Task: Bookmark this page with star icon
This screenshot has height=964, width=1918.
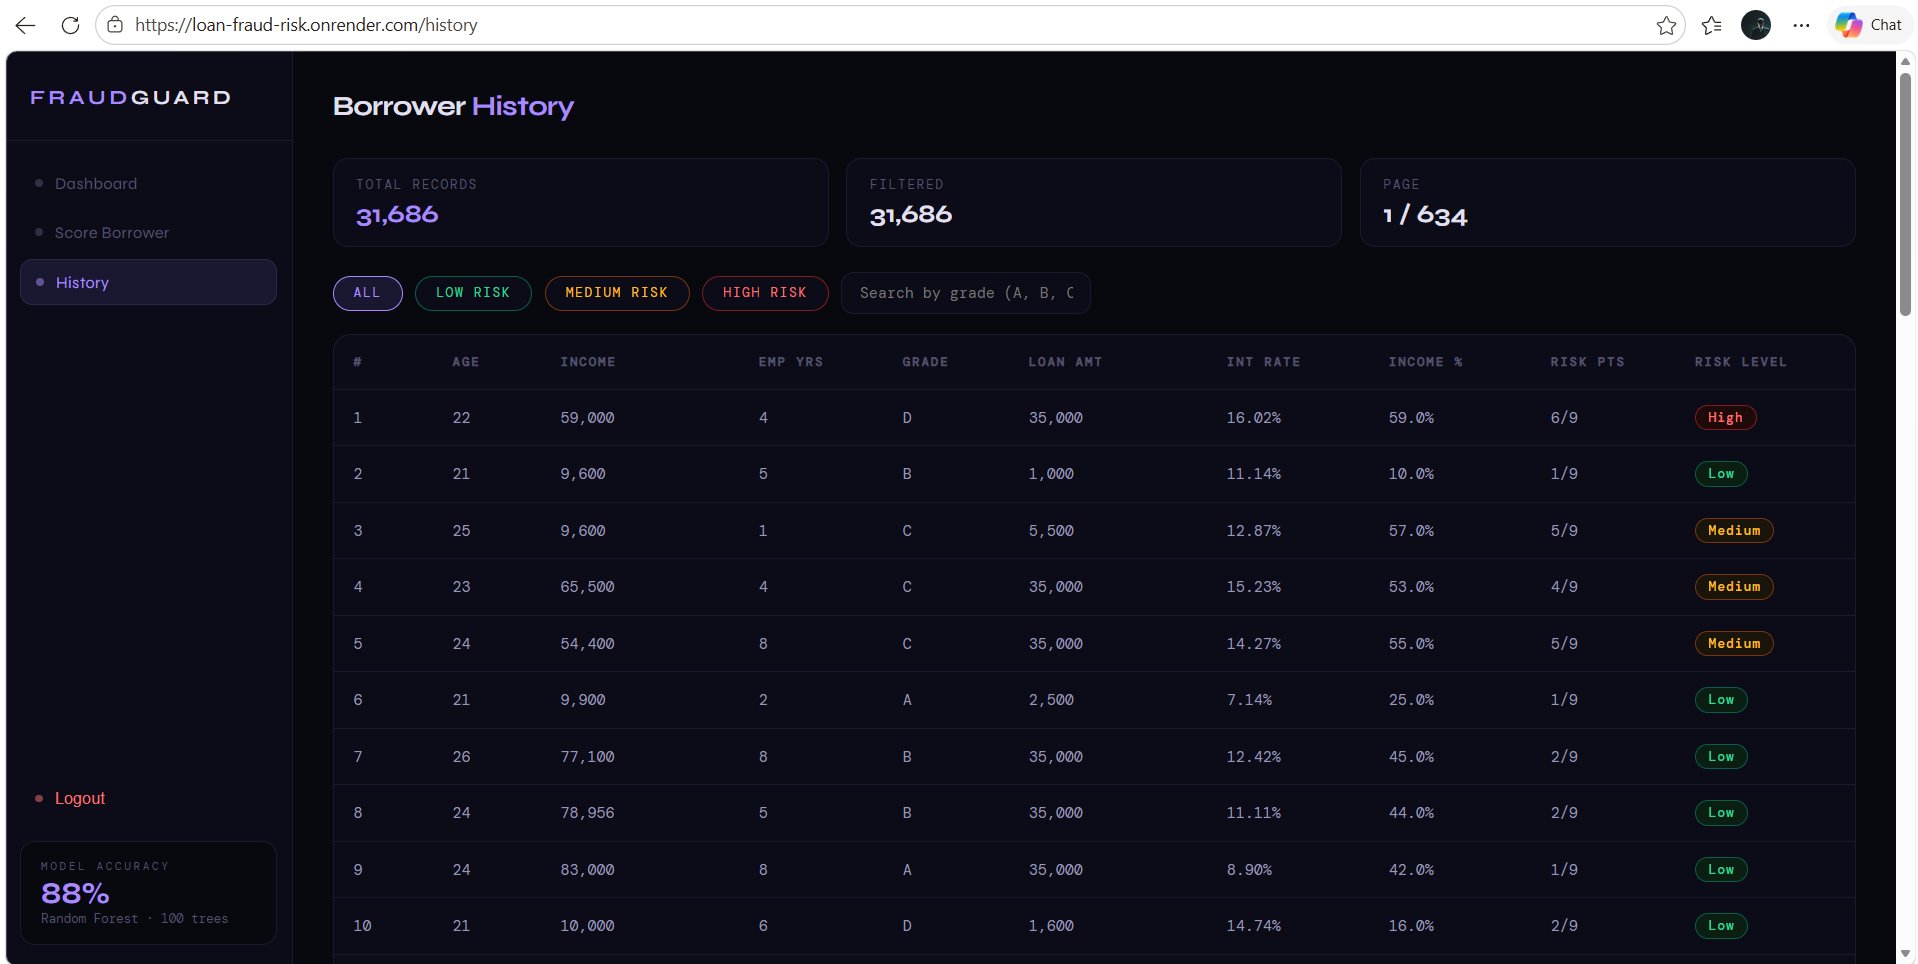Action: click(1665, 25)
